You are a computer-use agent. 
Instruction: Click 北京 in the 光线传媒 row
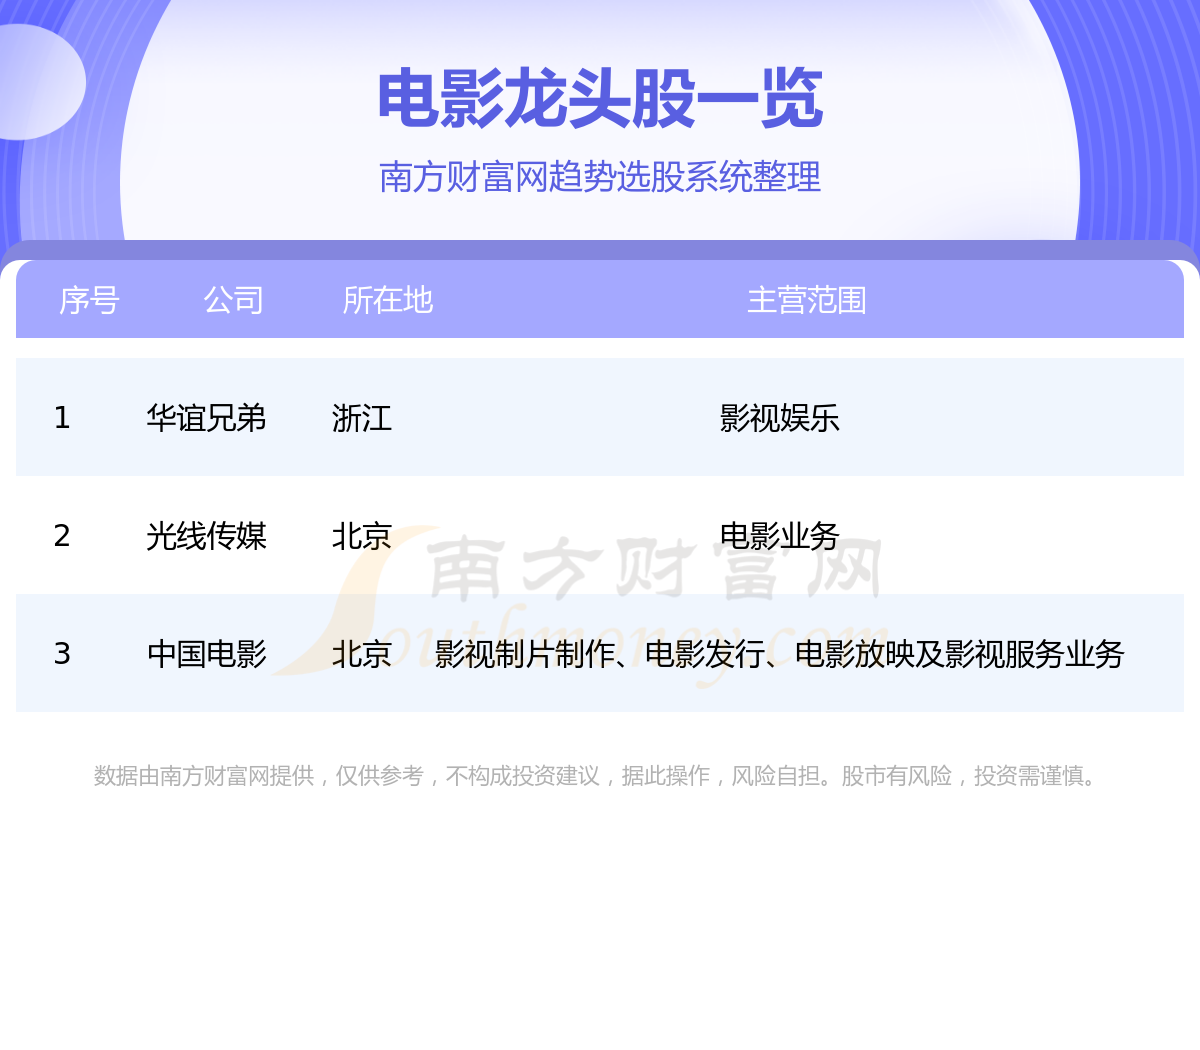pos(361,535)
